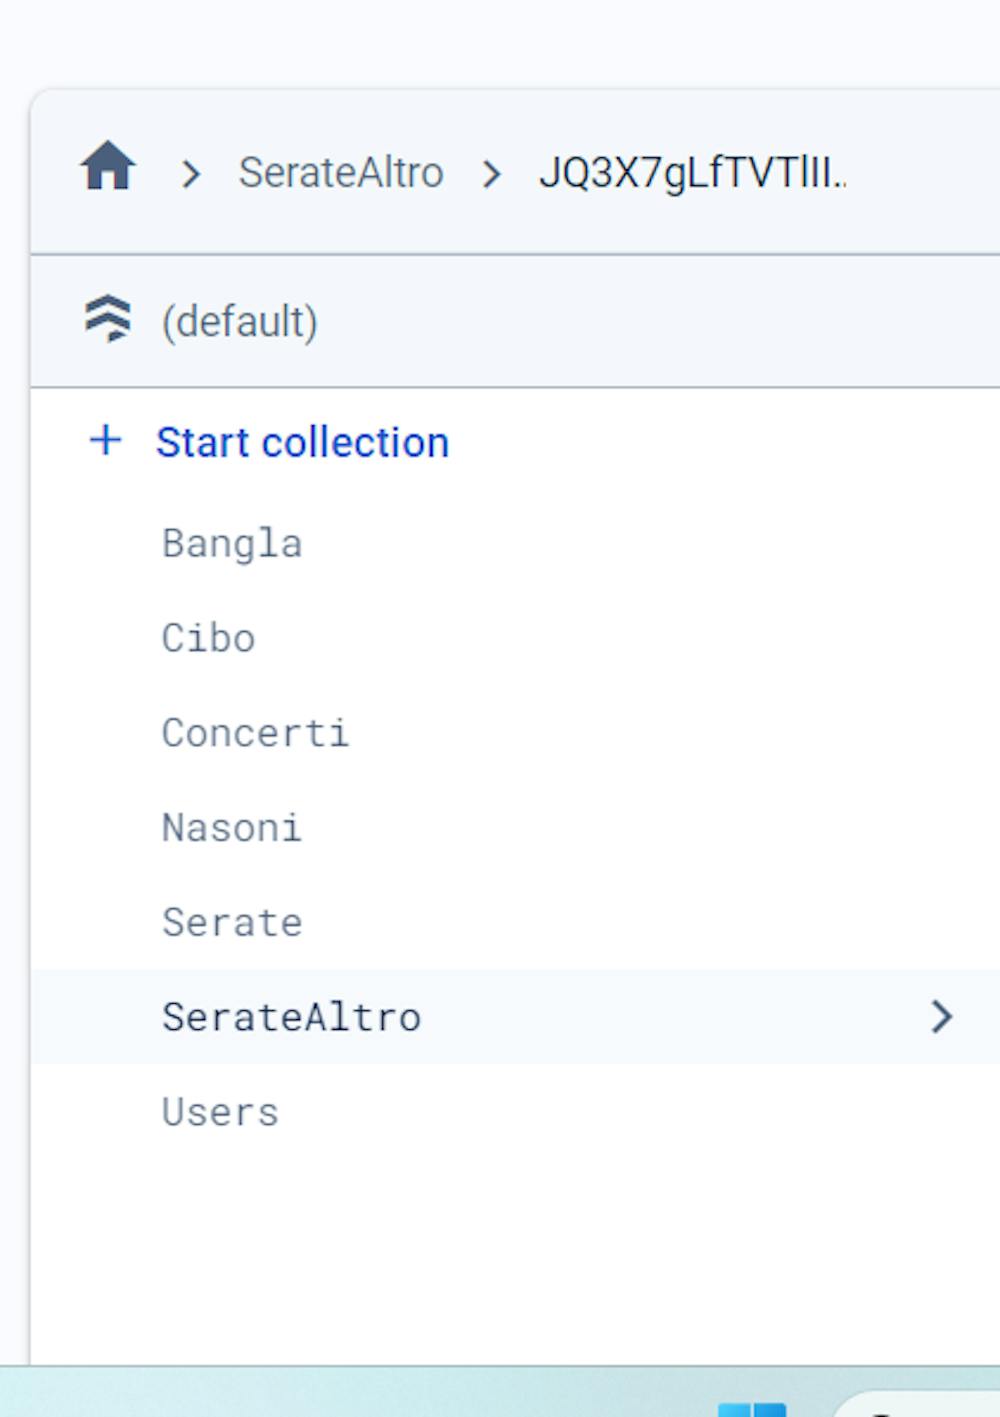Click the home icon in breadcrumb
Image resolution: width=1000 pixels, height=1417 pixels.
[108, 166]
